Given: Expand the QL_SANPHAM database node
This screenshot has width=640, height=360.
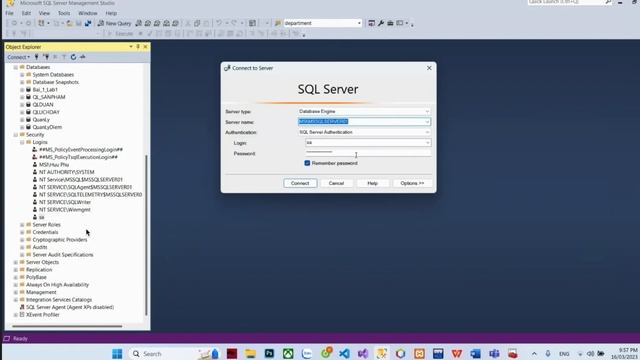Looking at the screenshot, I should click(x=22, y=97).
